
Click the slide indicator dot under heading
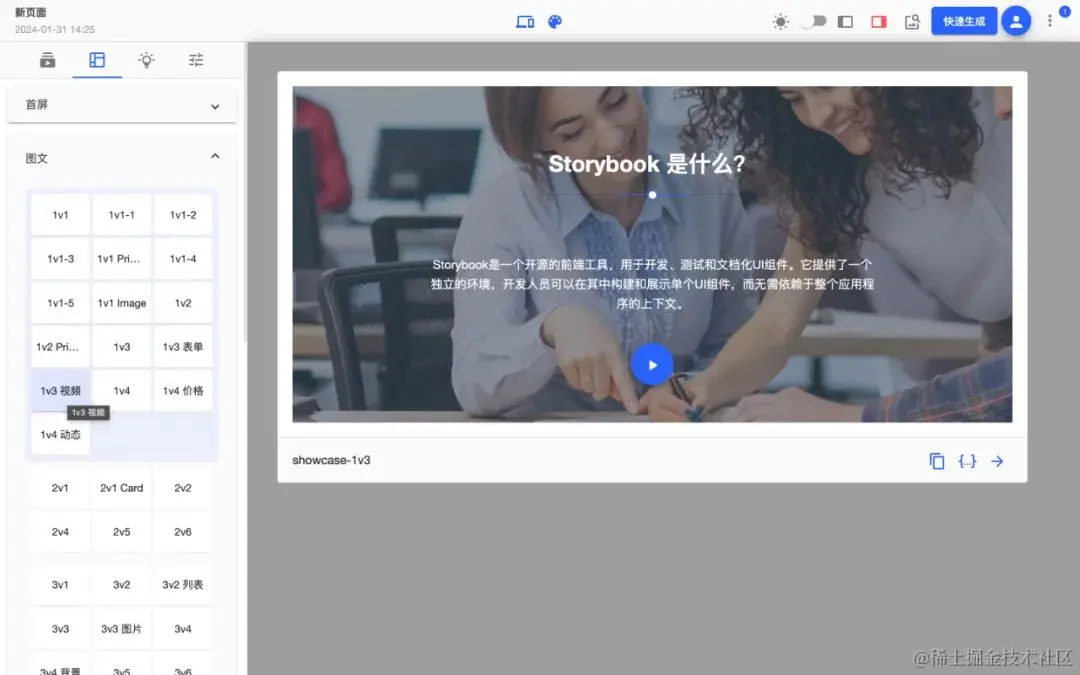point(652,195)
